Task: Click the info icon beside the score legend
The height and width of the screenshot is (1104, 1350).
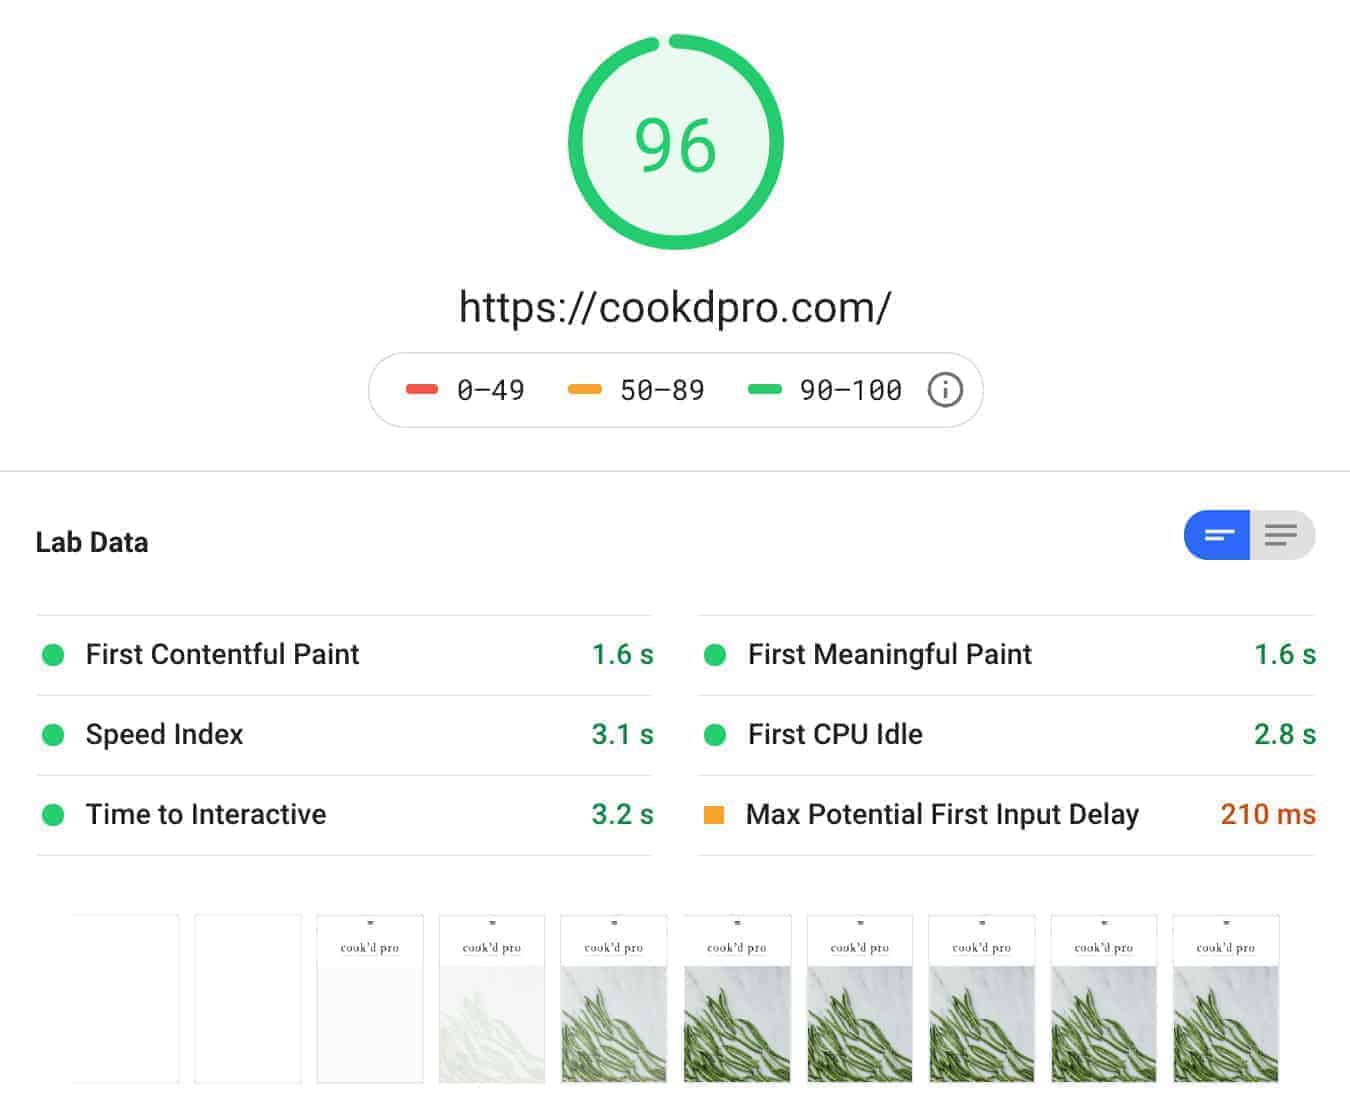Action: pyautogui.click(x=945, y=390)
